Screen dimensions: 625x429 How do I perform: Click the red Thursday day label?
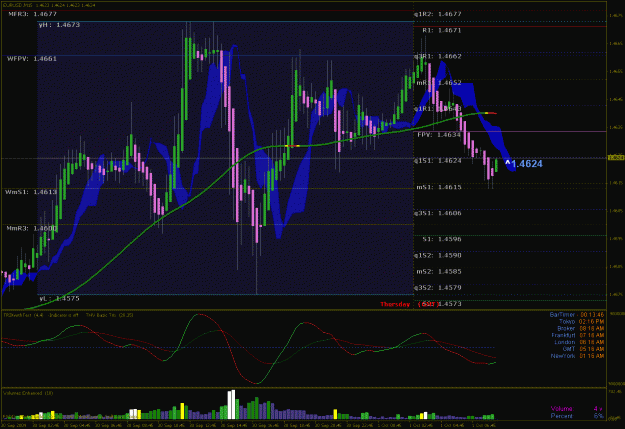(x=395, y=304)
